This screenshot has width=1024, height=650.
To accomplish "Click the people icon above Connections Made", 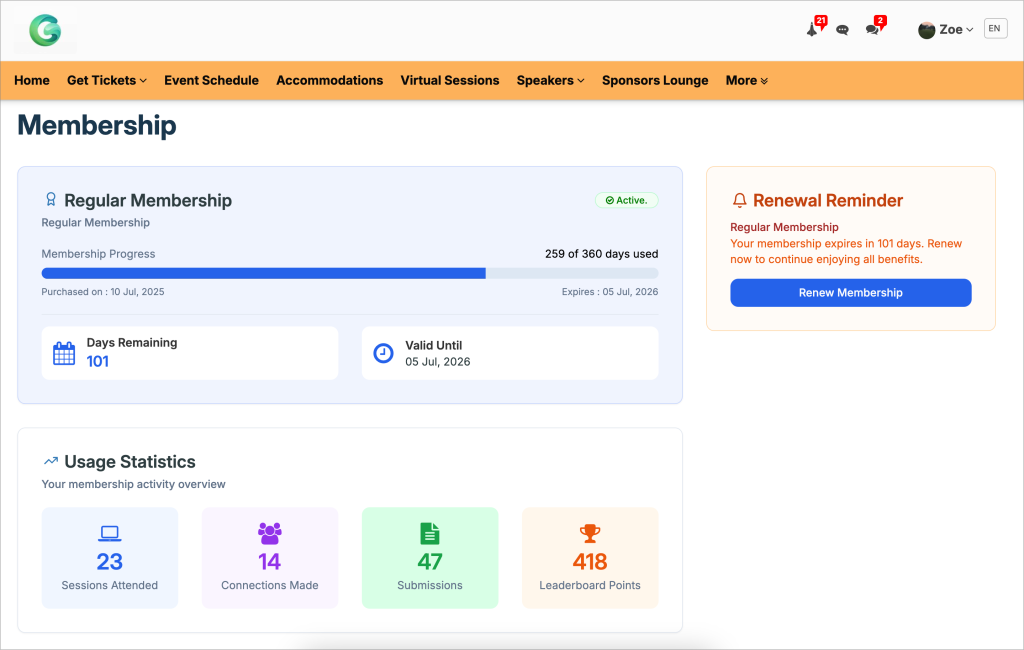I will point(270,533).
